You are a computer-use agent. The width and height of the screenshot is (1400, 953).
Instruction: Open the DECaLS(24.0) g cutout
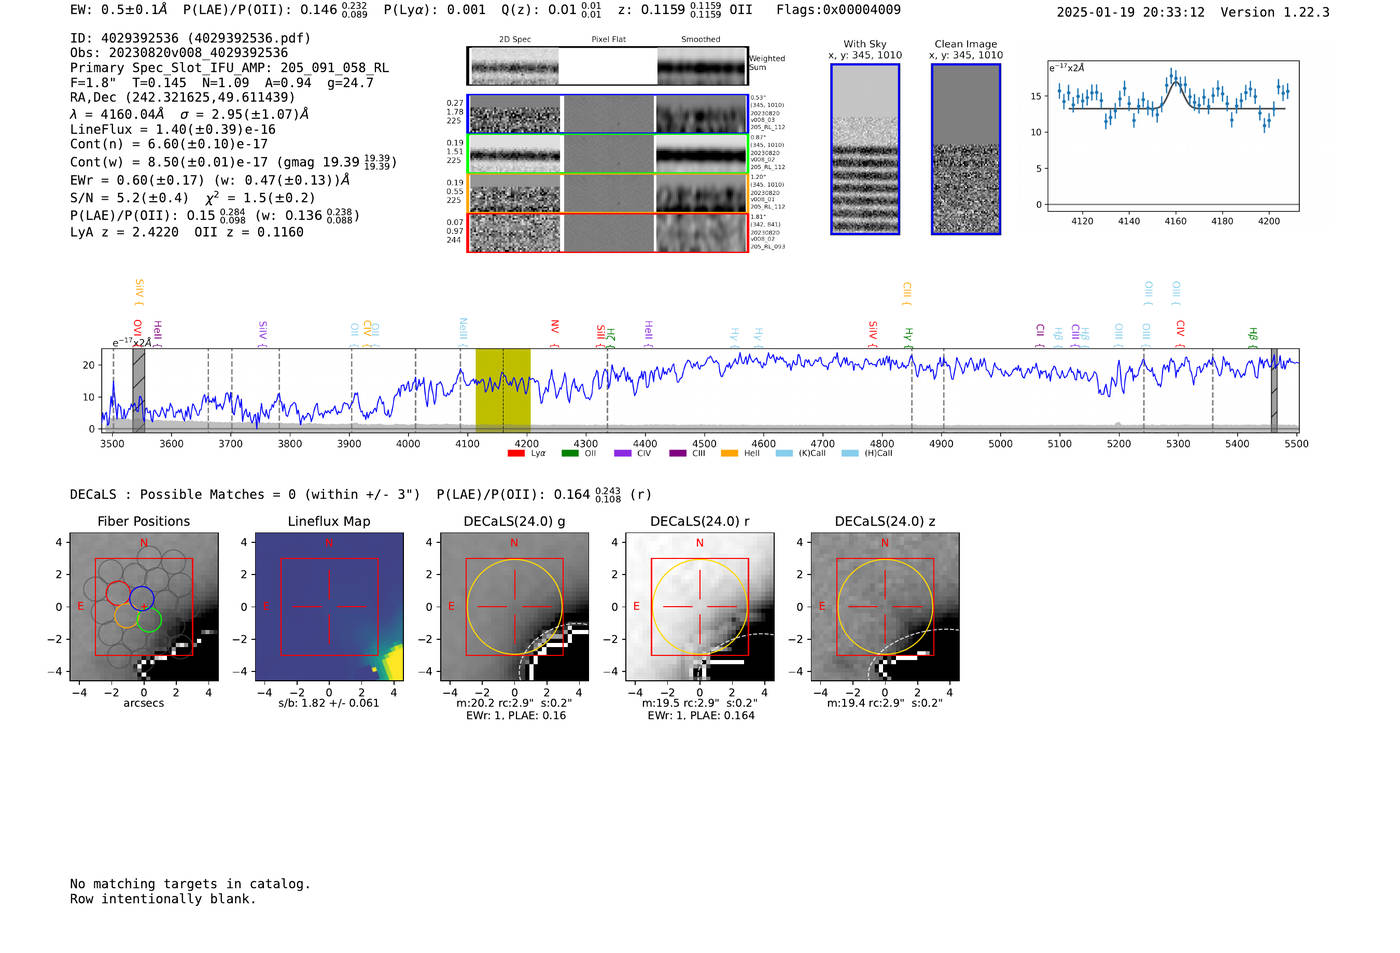pos(514,607)
